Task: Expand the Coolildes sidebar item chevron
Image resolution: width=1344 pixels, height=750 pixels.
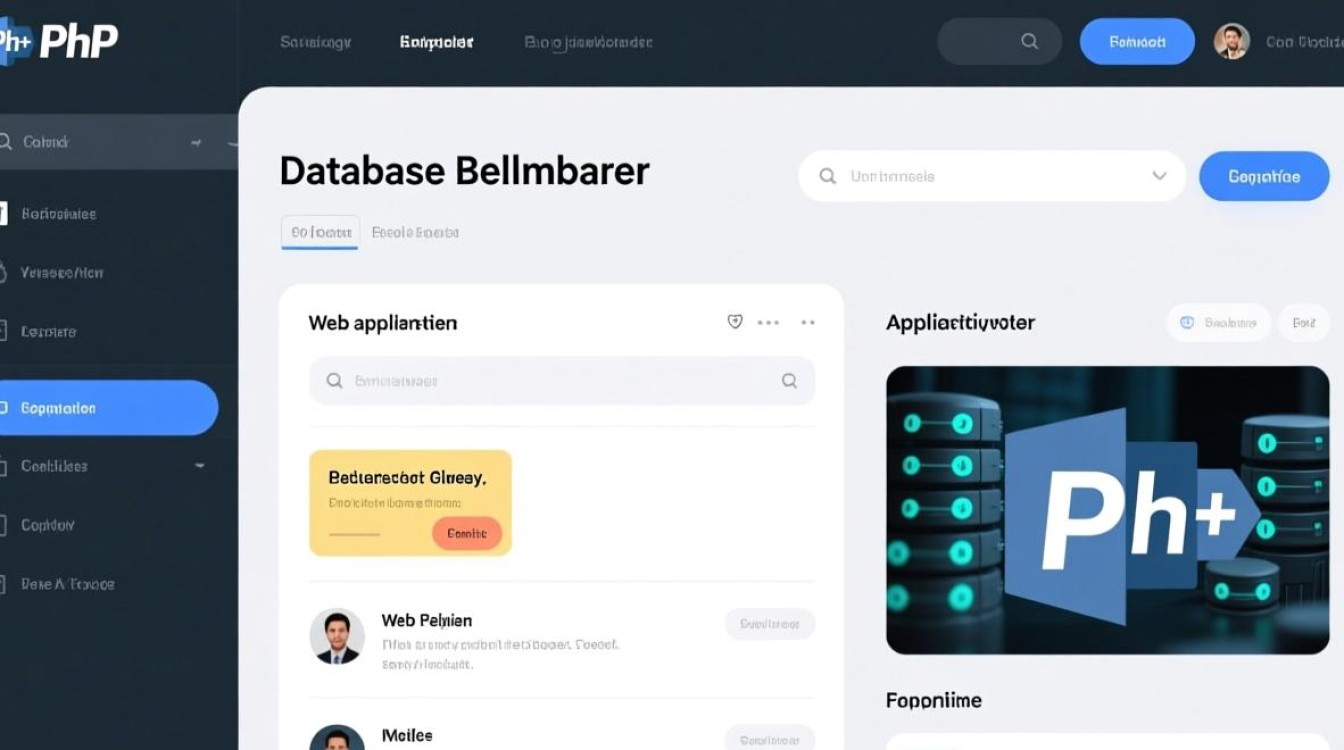Action: point(199,466)
